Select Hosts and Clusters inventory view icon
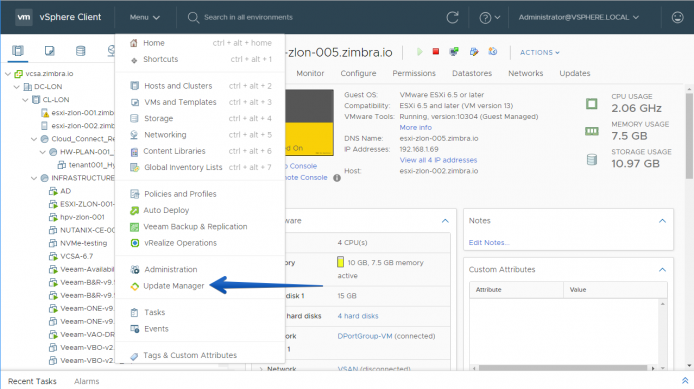 coord(18,50)
